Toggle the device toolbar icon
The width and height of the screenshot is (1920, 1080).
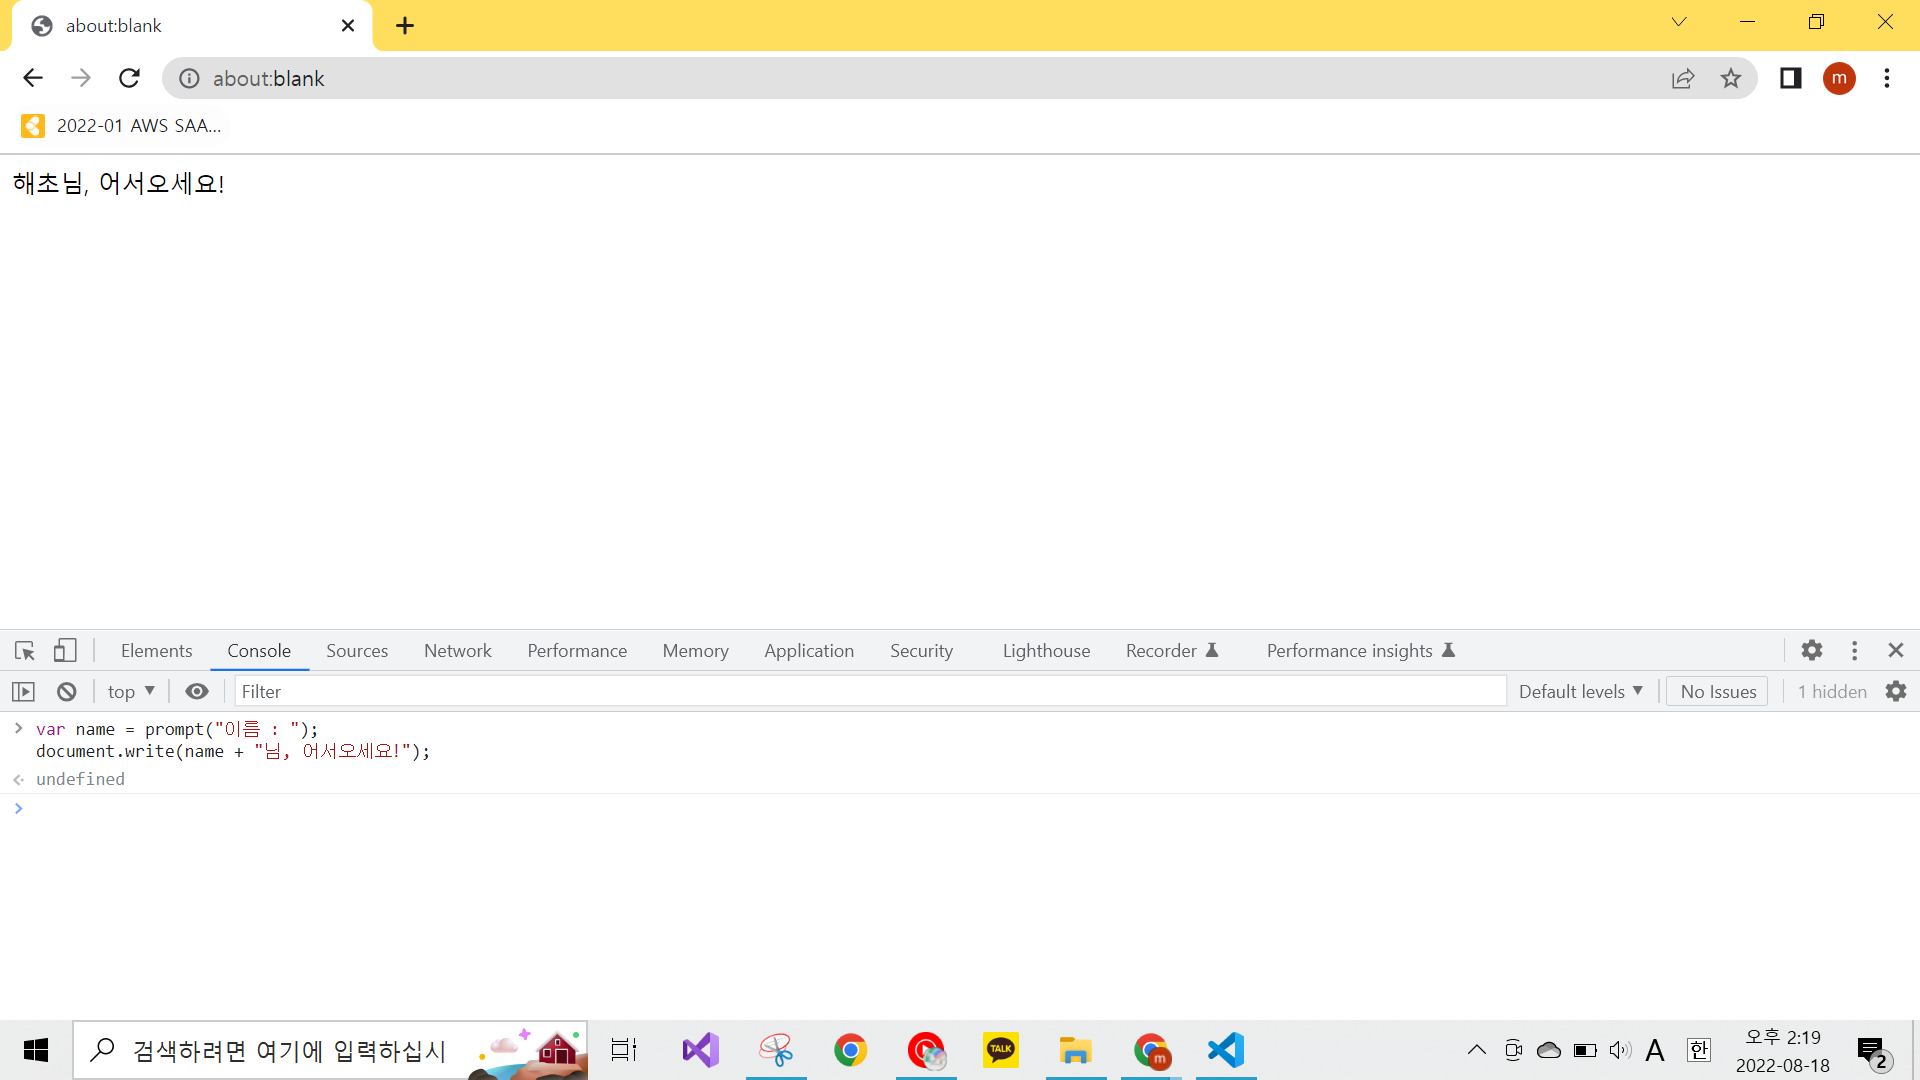[65, 651]
